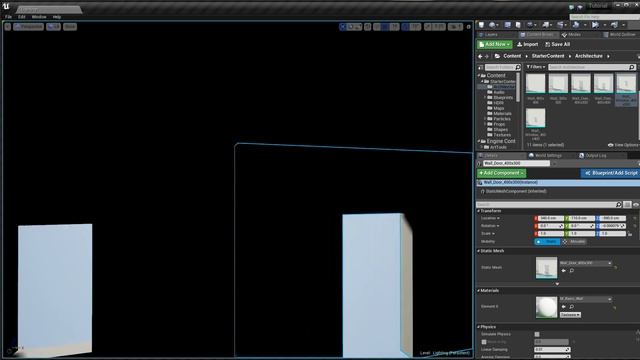Open View Options in content browser

pos(623,145)
